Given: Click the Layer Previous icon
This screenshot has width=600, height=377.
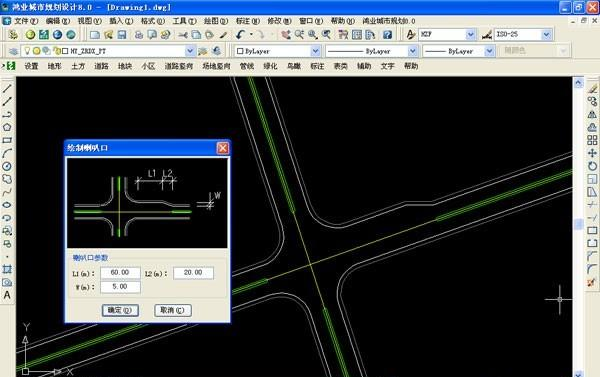Looking at the screenshot, I should (x=217, y=51).
